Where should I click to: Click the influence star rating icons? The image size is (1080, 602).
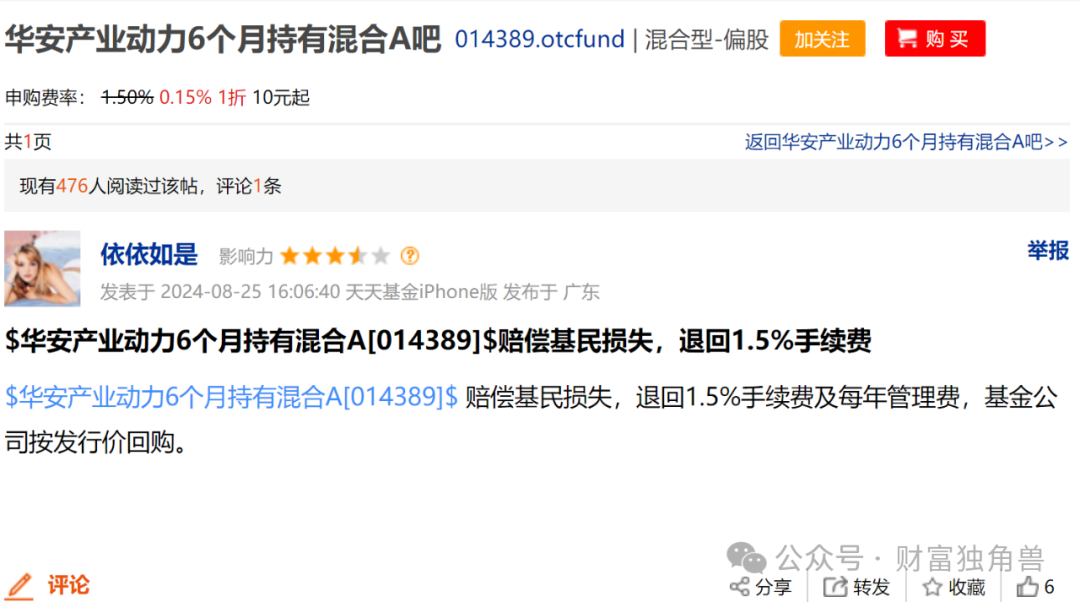click(335, 256)
